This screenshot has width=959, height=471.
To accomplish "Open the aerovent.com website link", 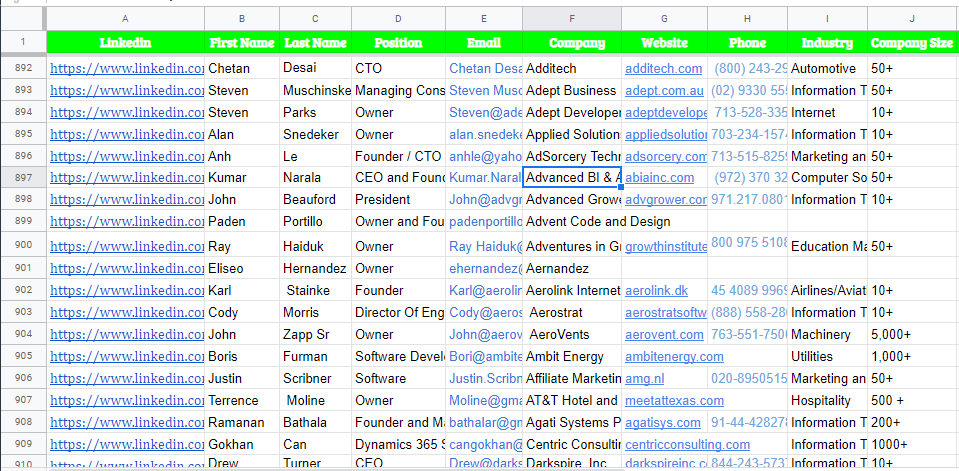I will 664,334.
